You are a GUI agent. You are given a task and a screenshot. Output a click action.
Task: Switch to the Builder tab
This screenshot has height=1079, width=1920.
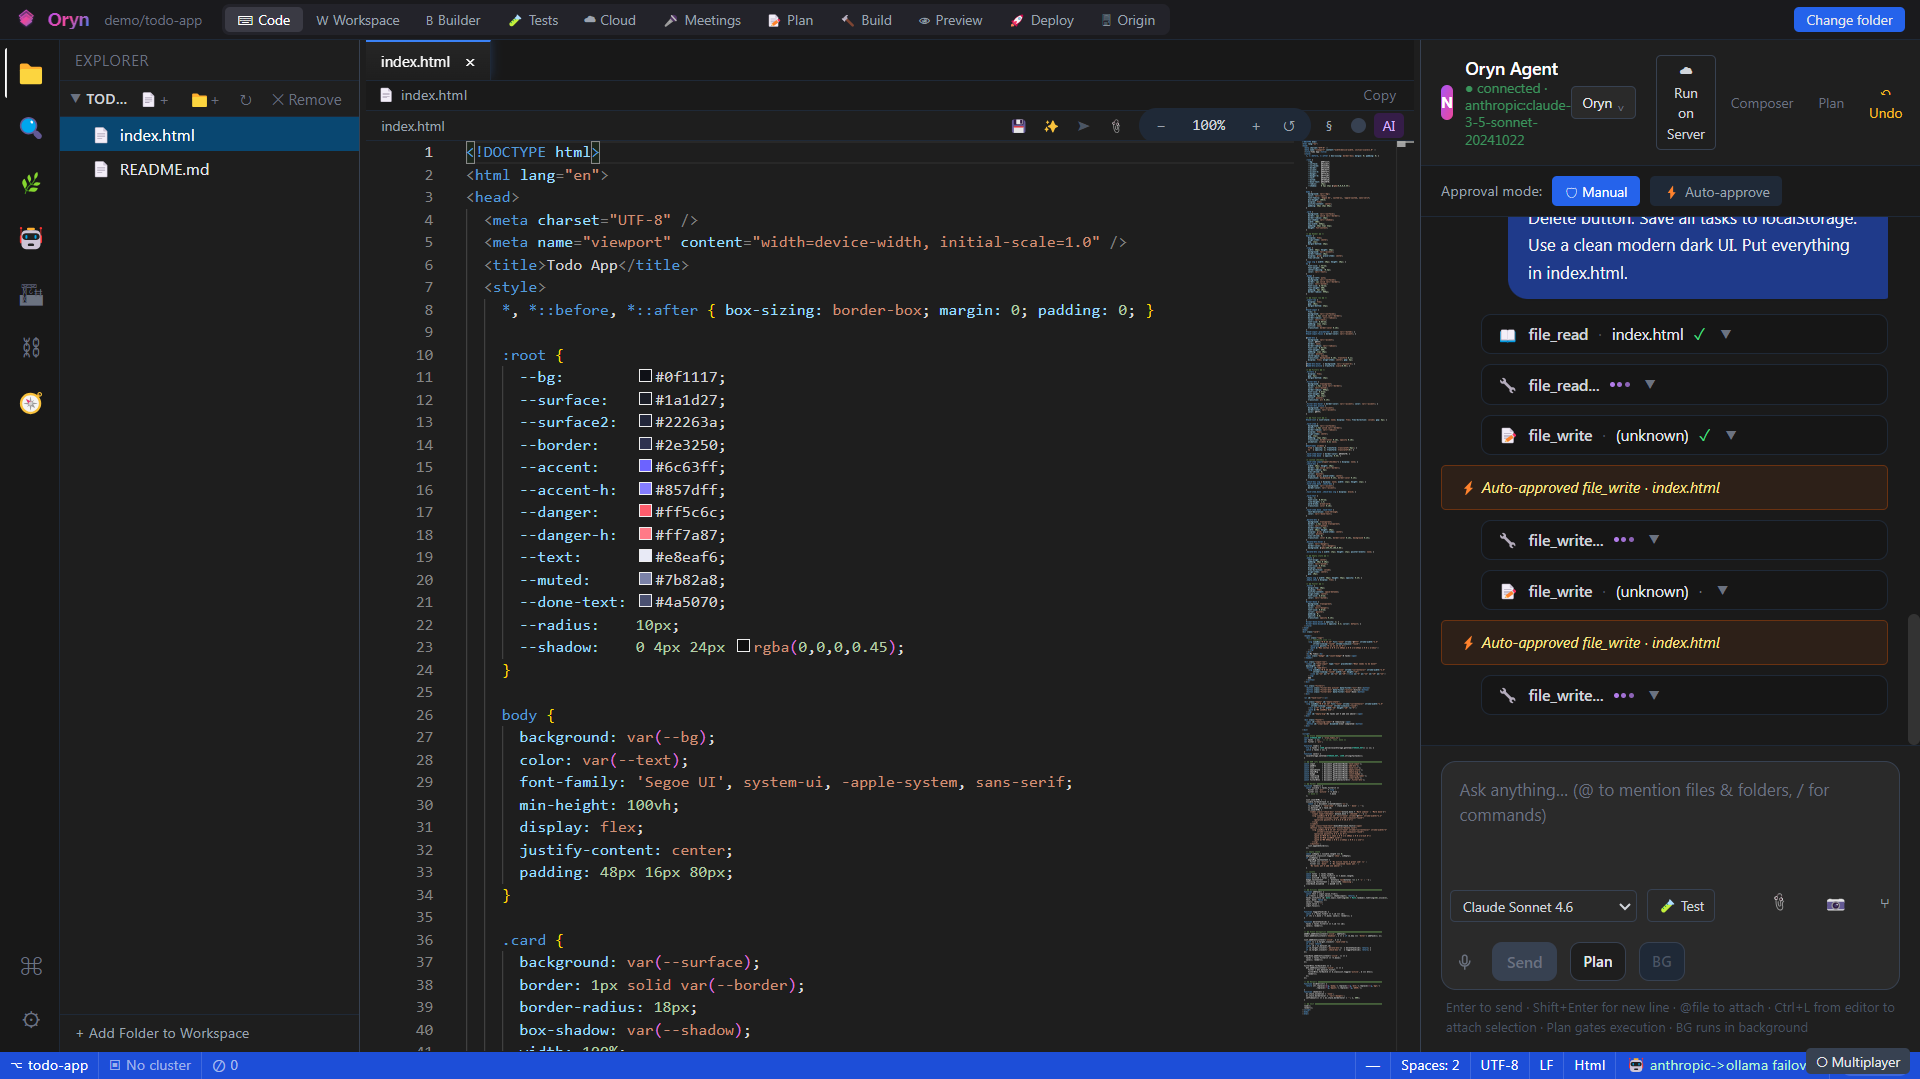click(453, 20)
